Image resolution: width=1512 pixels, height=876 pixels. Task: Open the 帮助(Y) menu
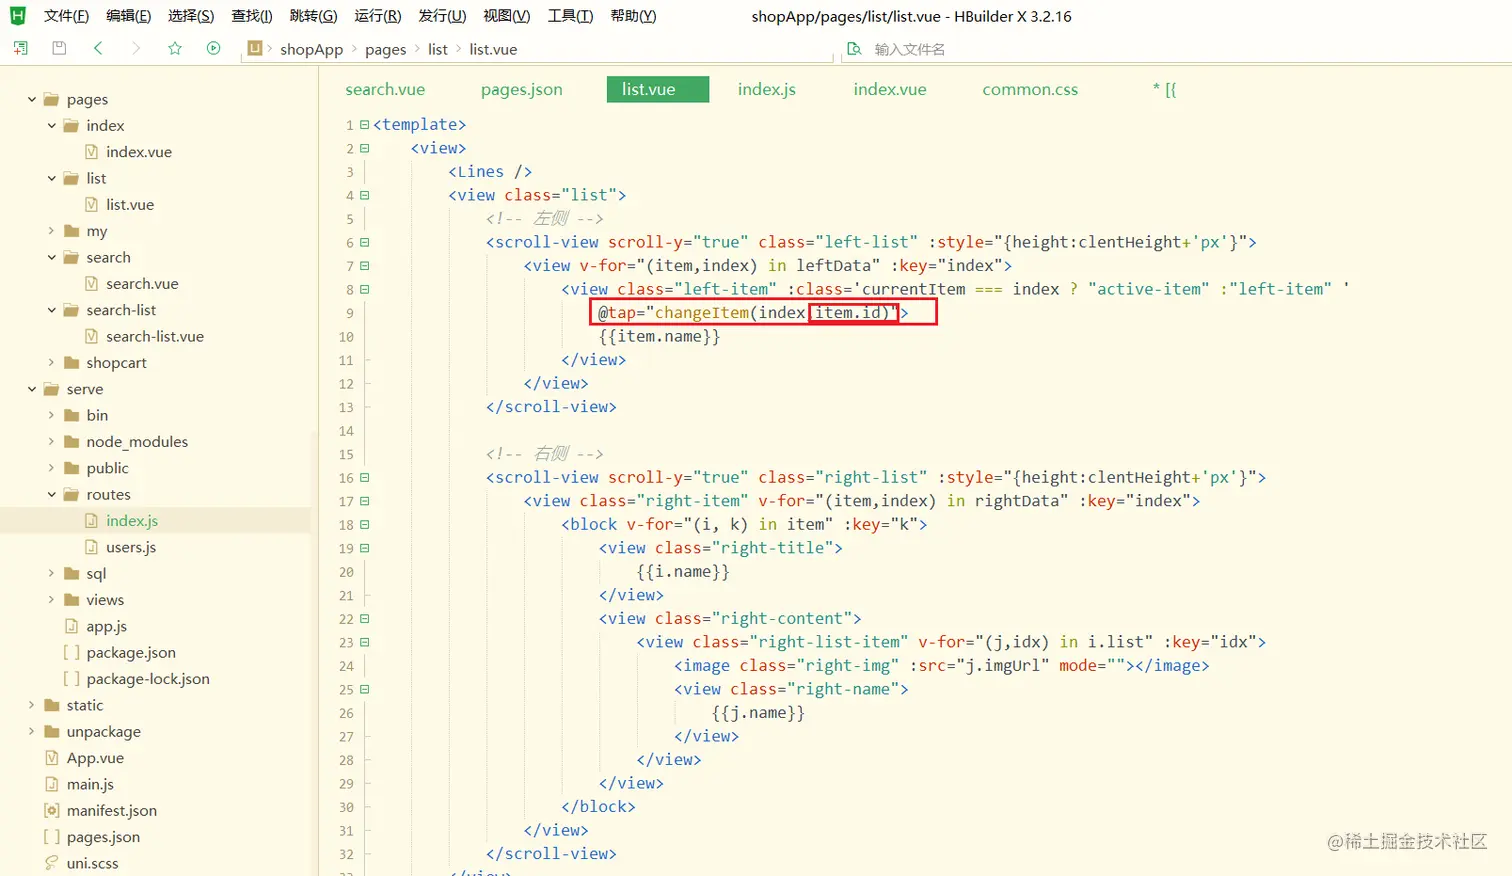[633, 16]
